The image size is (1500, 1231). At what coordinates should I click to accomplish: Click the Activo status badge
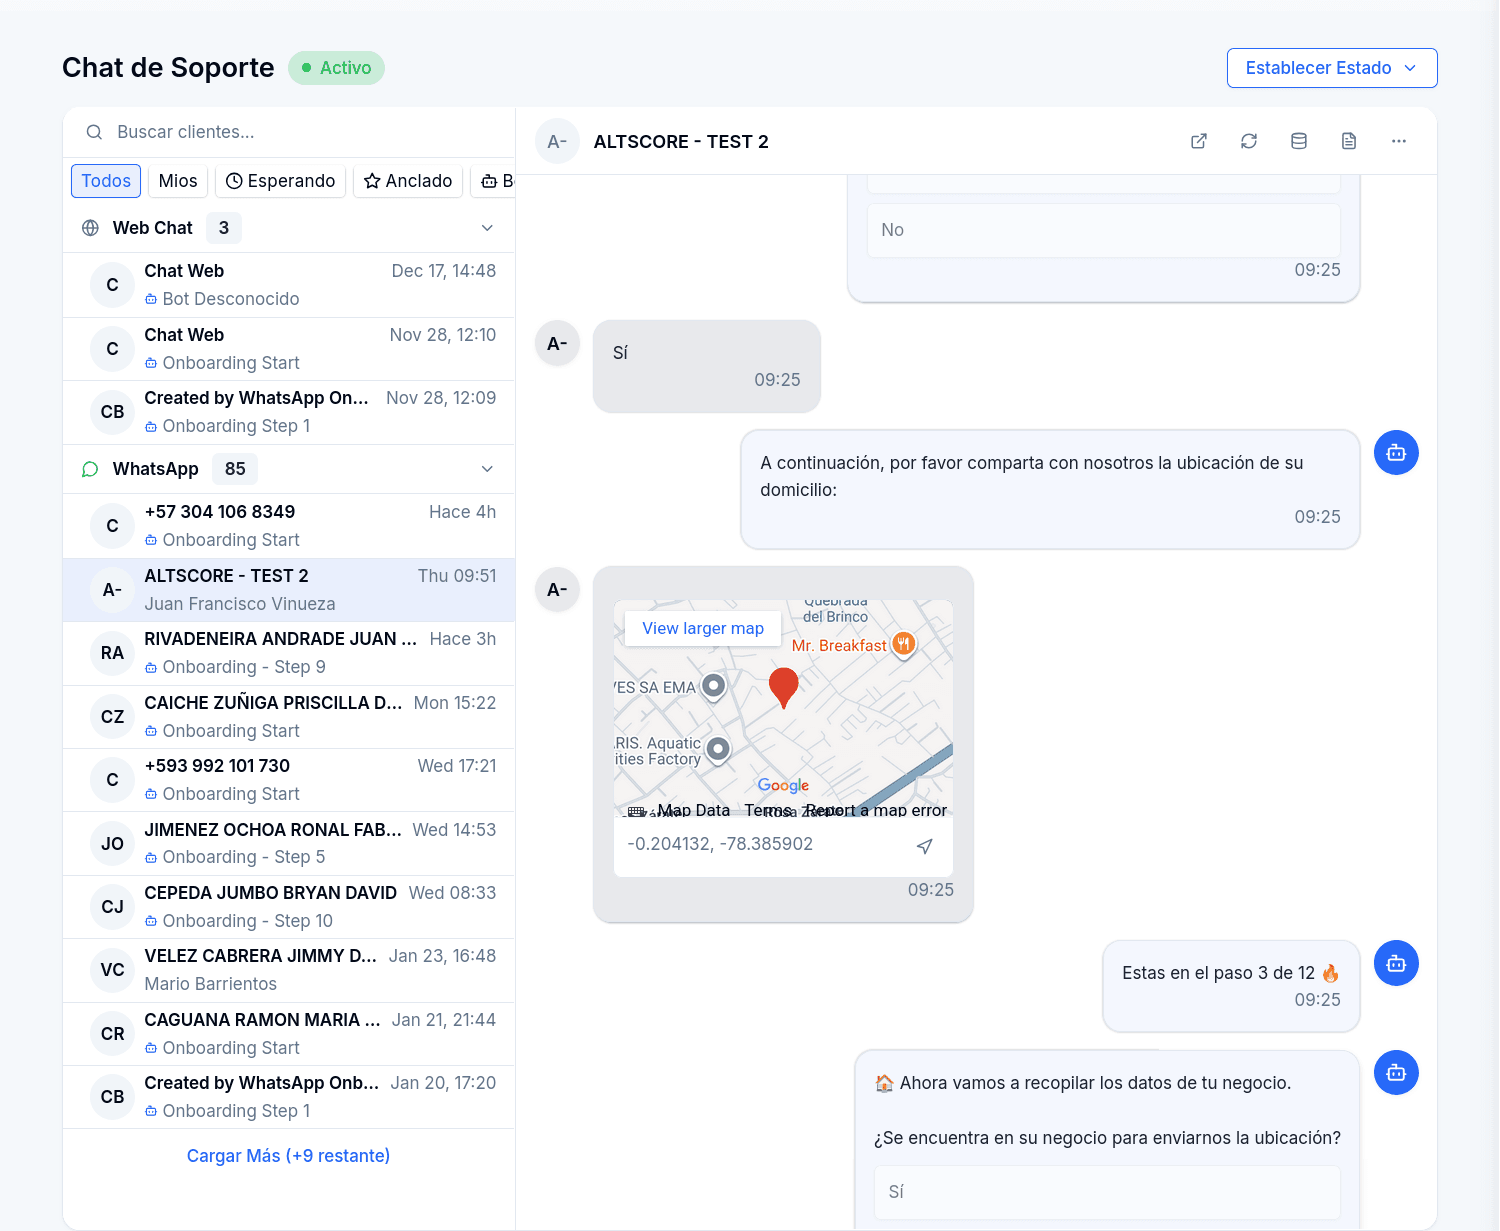(x=336, y=68)
